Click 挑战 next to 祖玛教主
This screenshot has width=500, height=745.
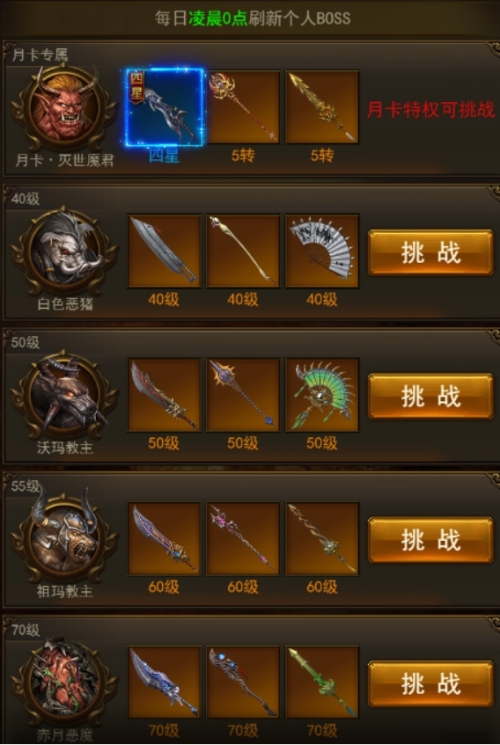tap(430, 540)
